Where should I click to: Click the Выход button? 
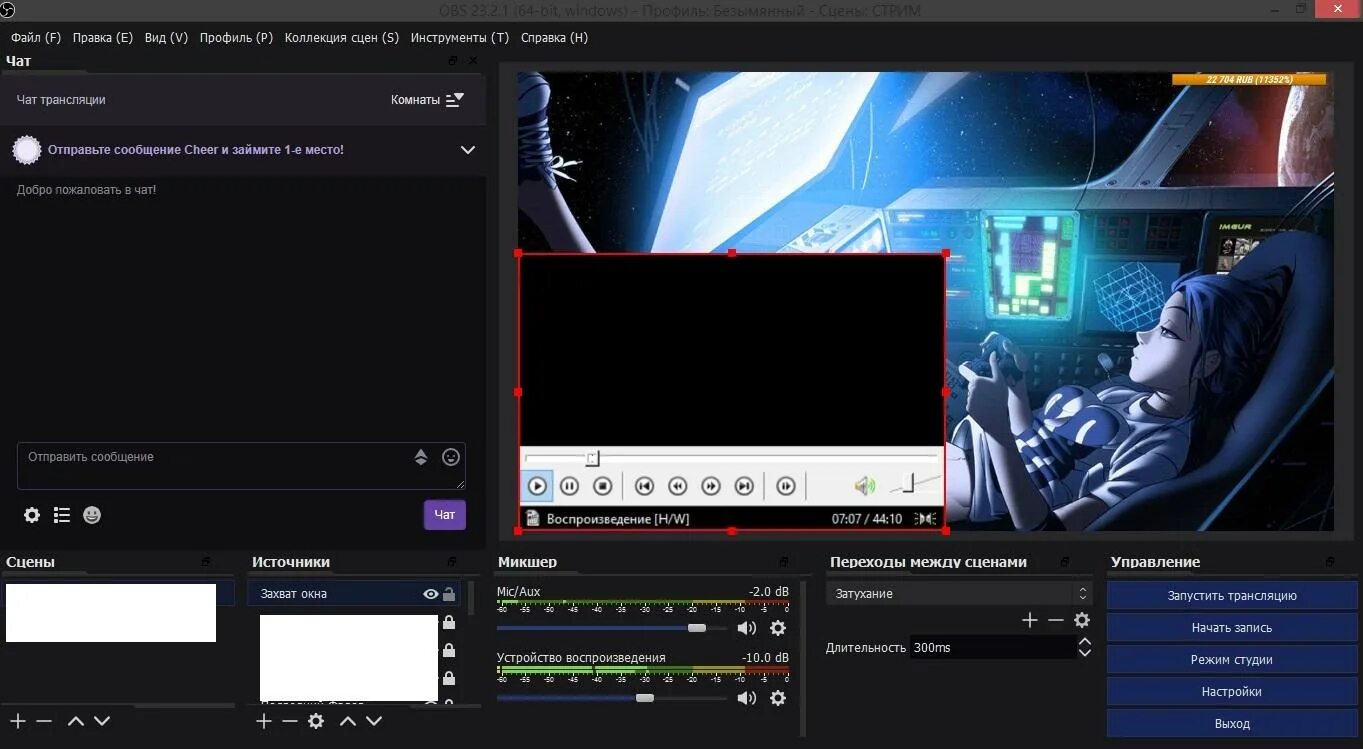pyautogui.click(x=1232, y=724)
